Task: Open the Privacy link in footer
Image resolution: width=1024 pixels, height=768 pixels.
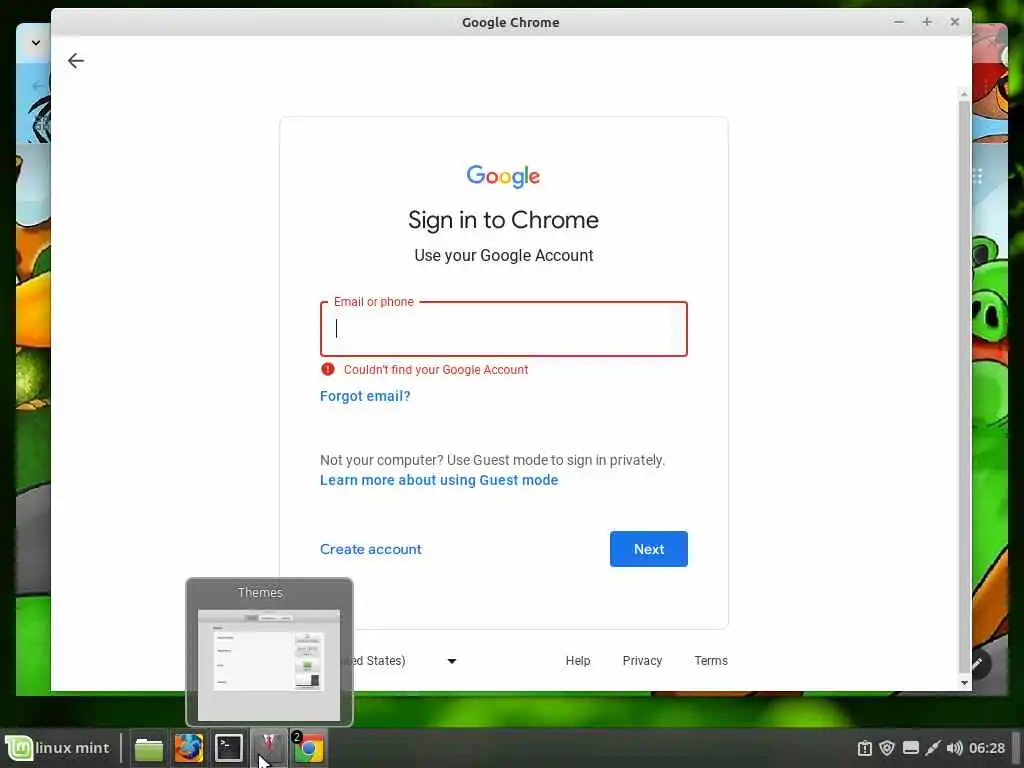Action: (642, 661)
